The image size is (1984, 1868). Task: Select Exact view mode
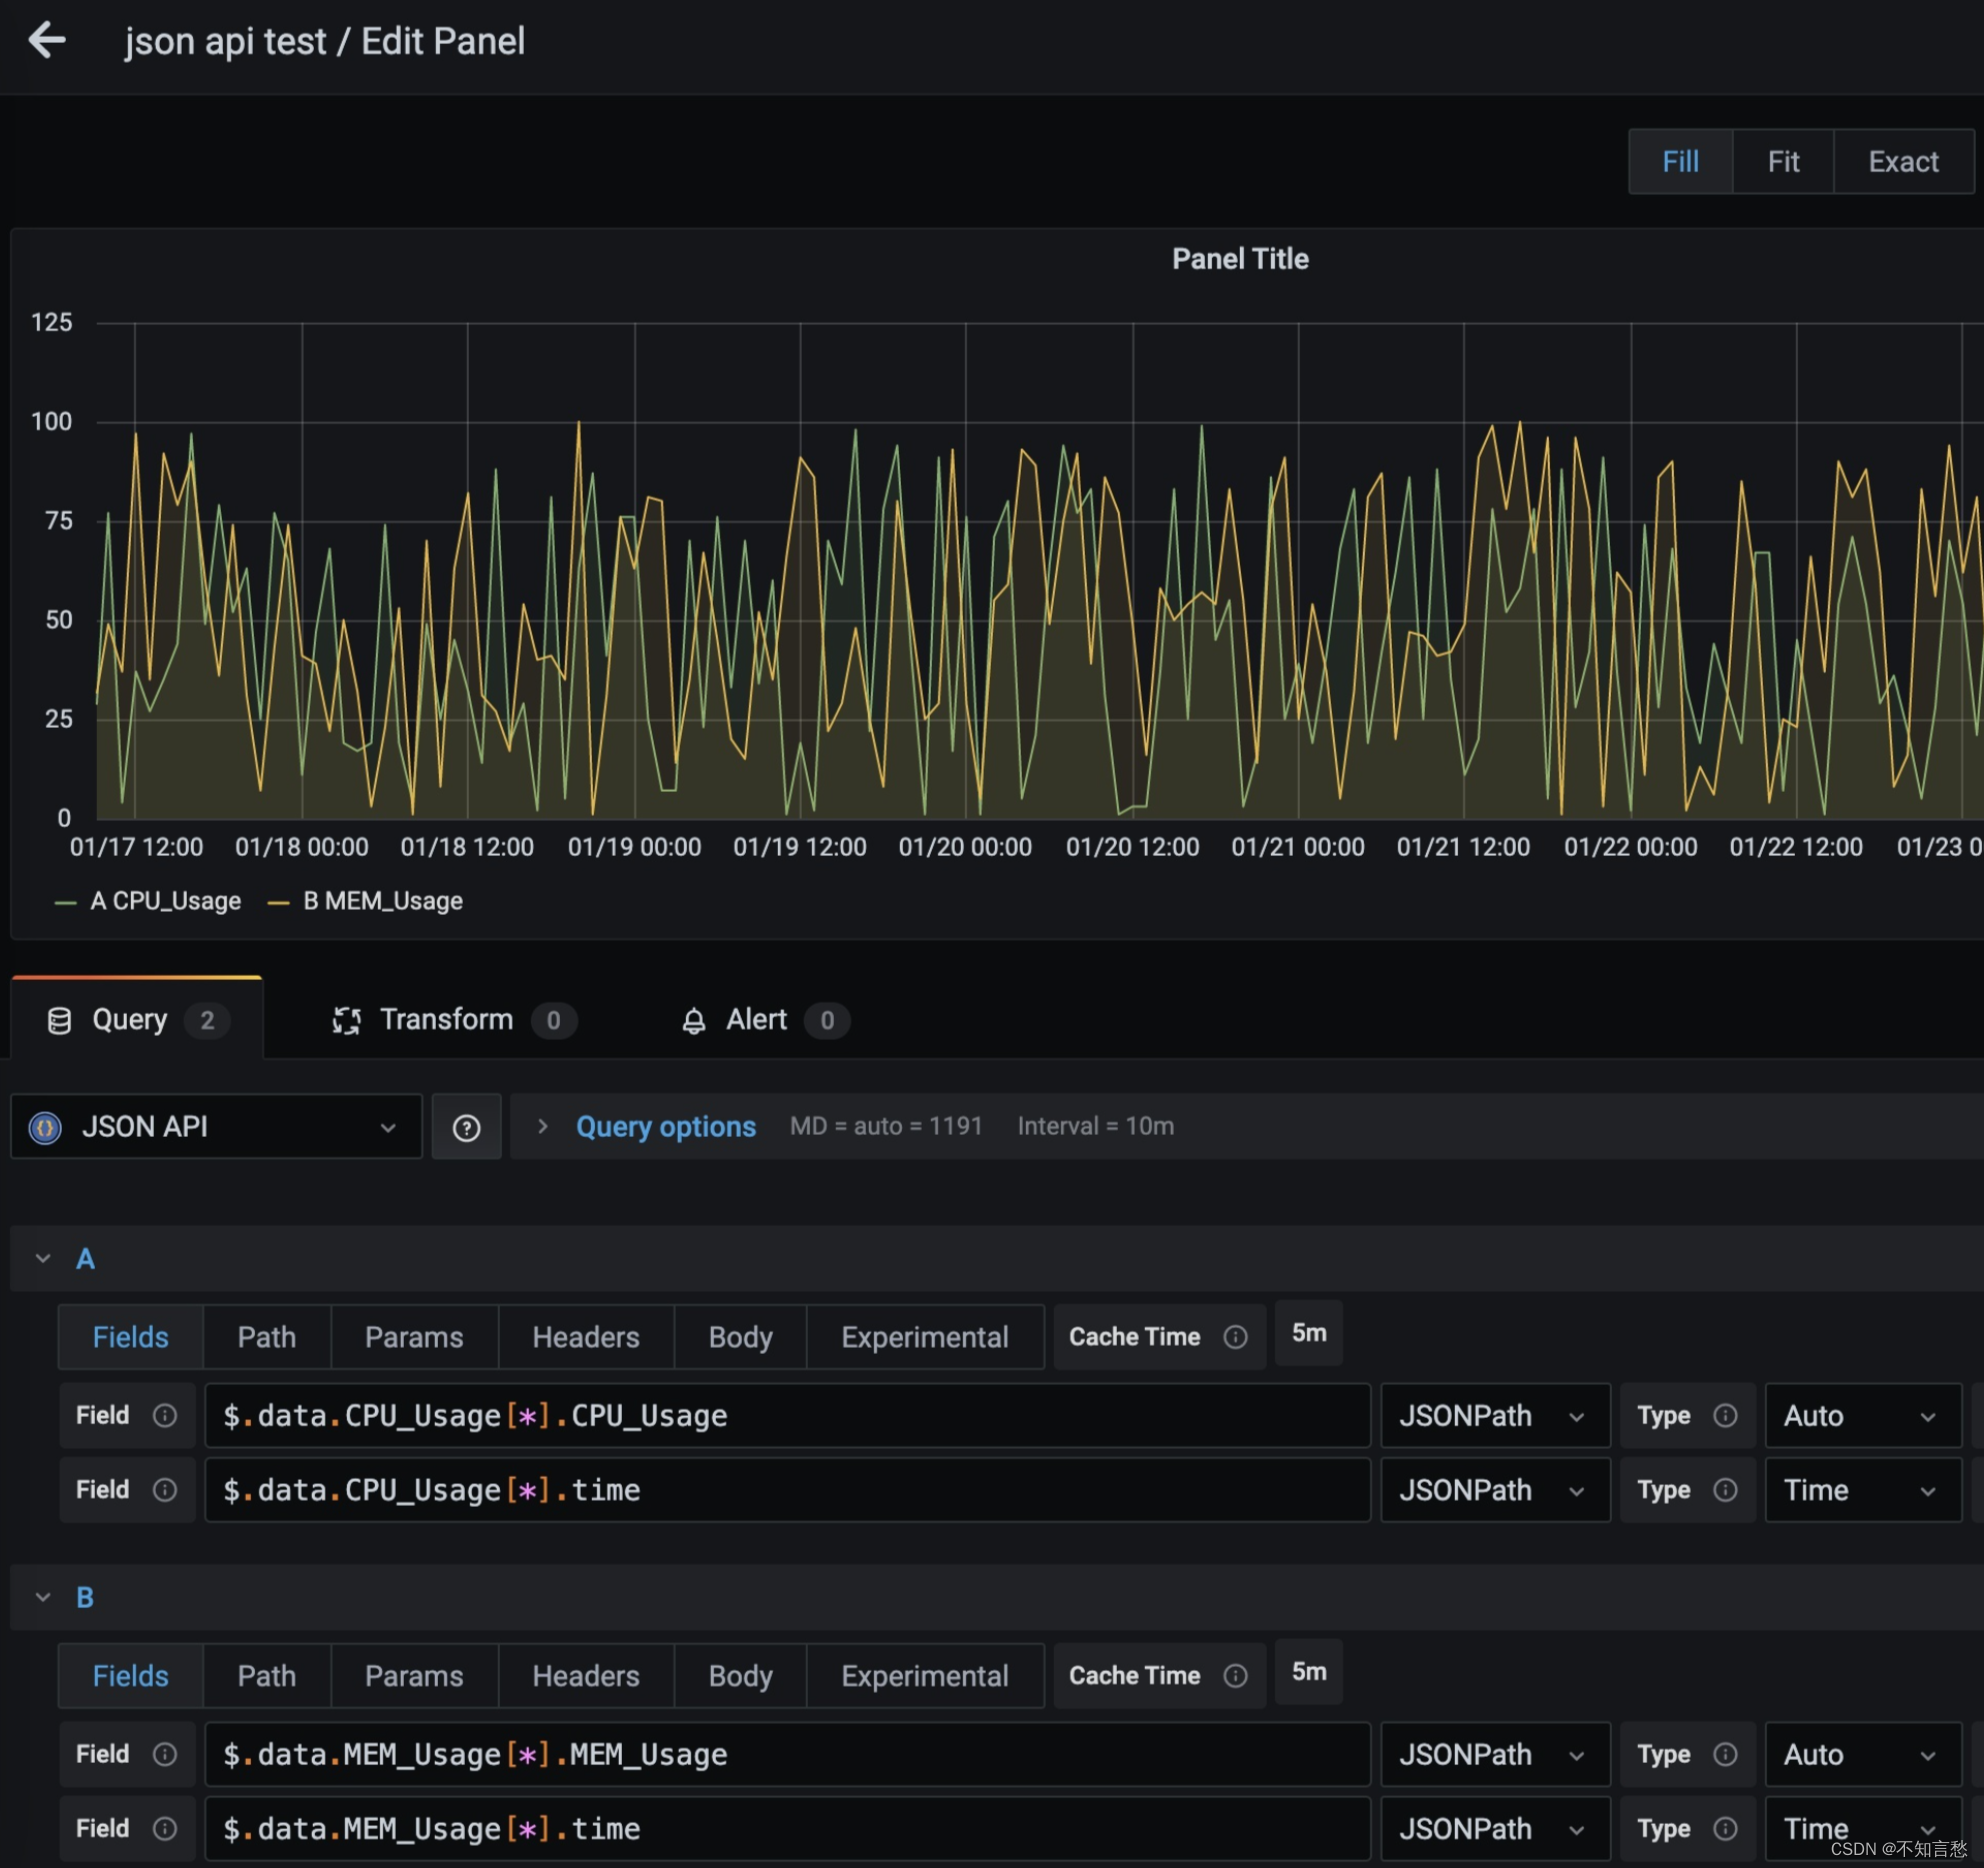[x=1903, y=161]
